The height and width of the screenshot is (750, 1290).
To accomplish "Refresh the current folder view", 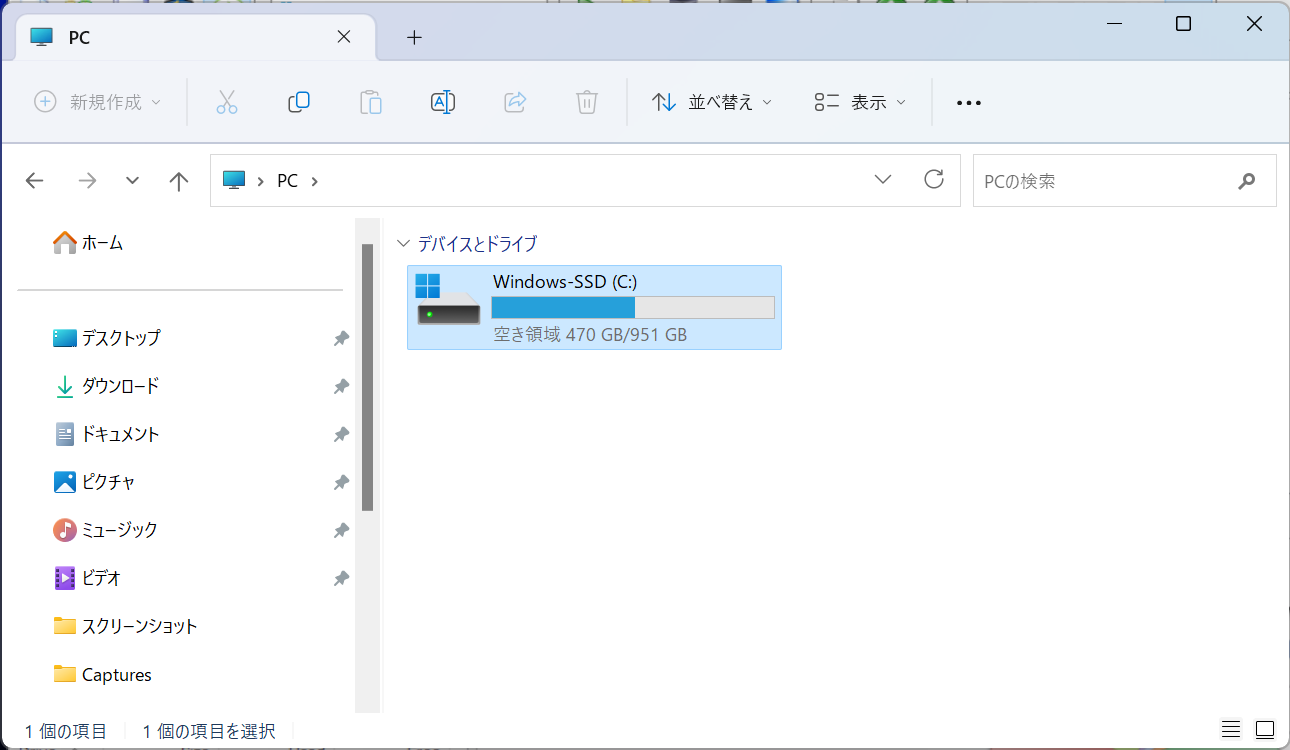I will pyautogui.click(x=934, y=179).
